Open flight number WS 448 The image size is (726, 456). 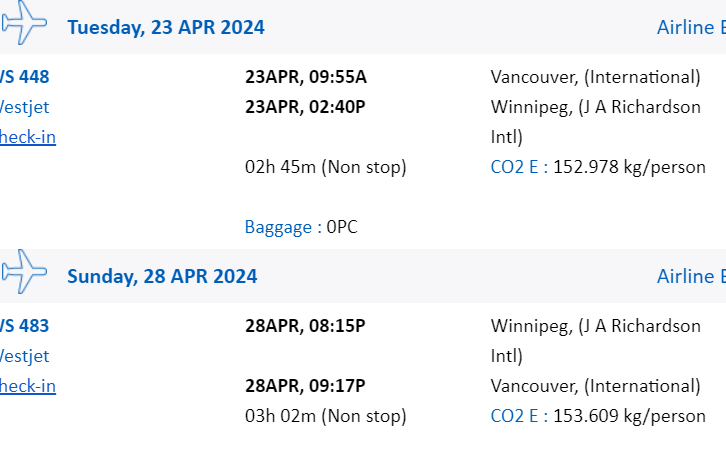click(26, 77)
